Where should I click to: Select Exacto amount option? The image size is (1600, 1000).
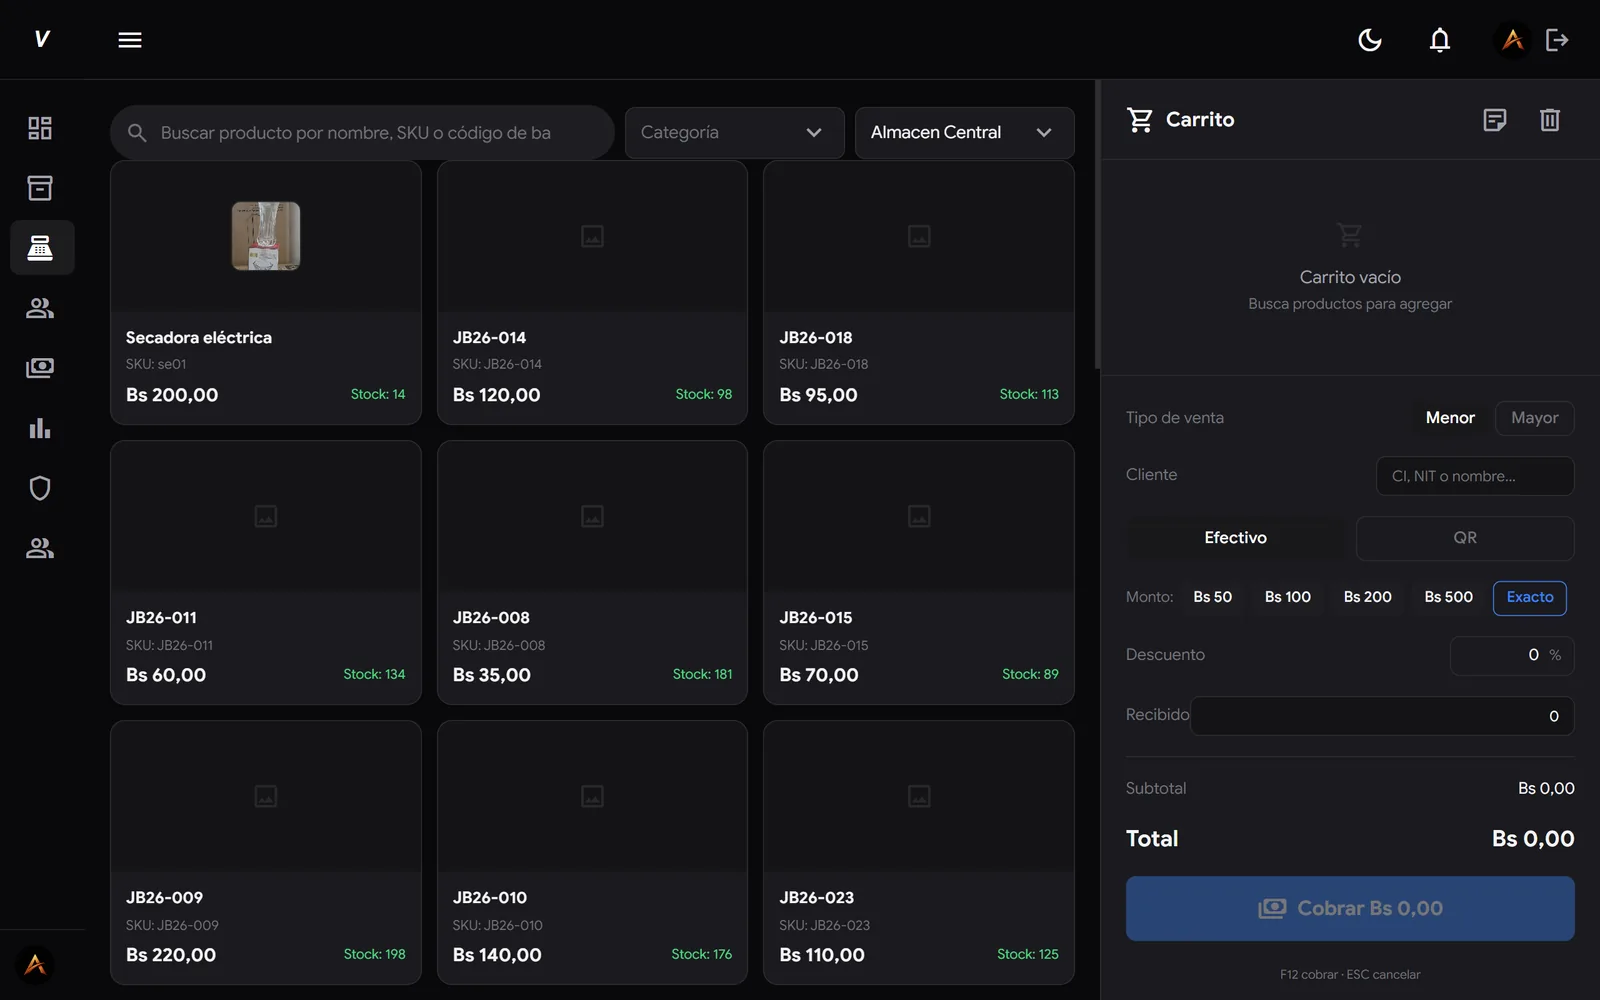coord(1530,598)
